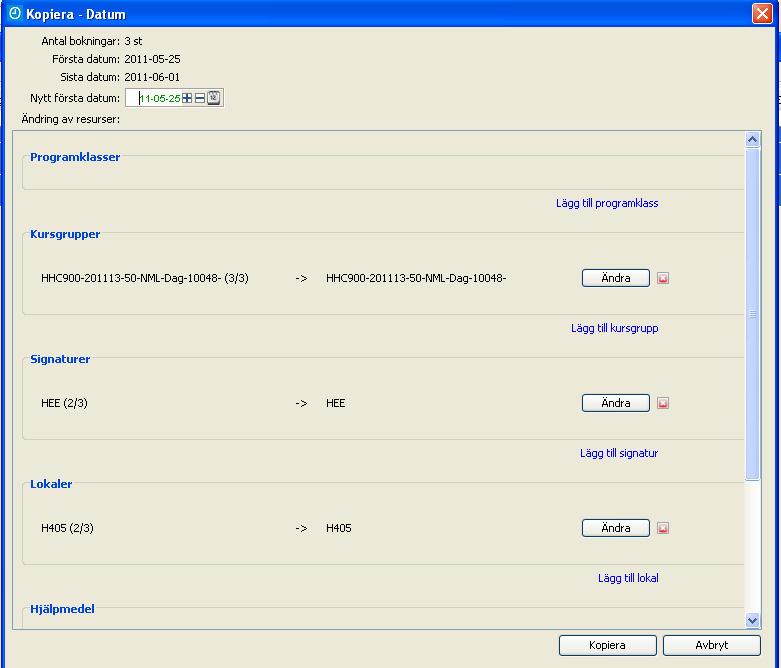Click Ändra for the HHC900 kursgrupp
Viewport: 781px width, 668px height.
(x=616, y=278)
